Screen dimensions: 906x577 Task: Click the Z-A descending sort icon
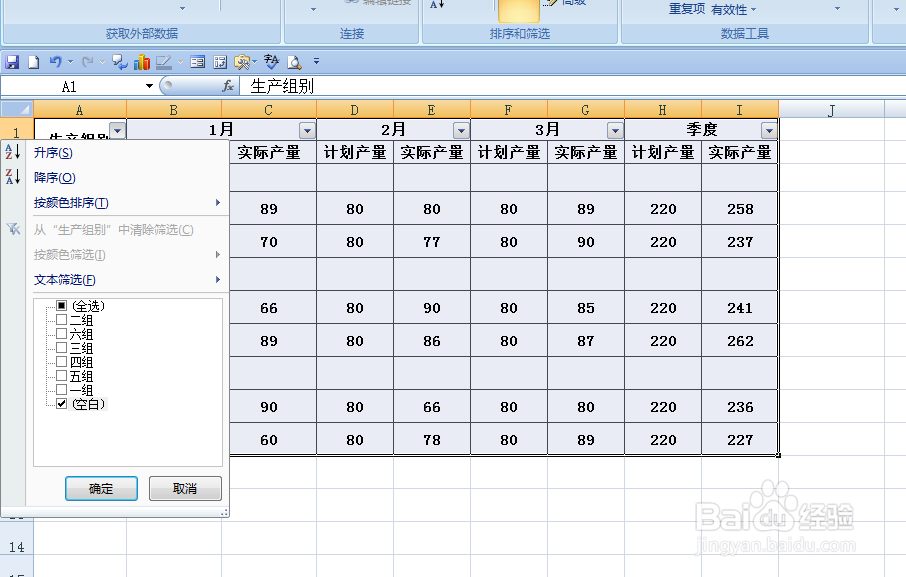tap(13, 176)
